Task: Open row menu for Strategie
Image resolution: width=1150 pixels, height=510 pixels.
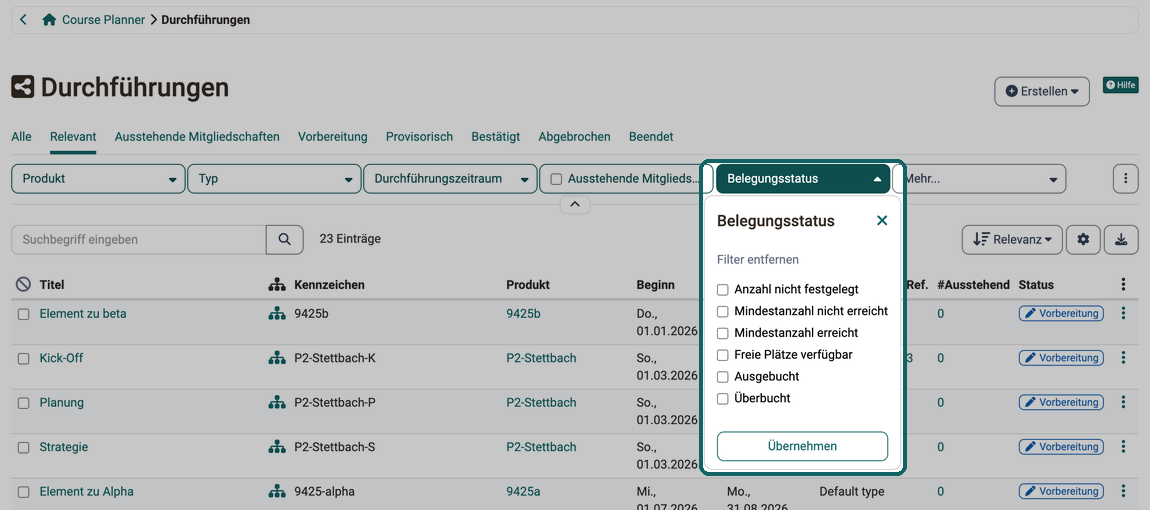Action: [x=1123, y=447]
